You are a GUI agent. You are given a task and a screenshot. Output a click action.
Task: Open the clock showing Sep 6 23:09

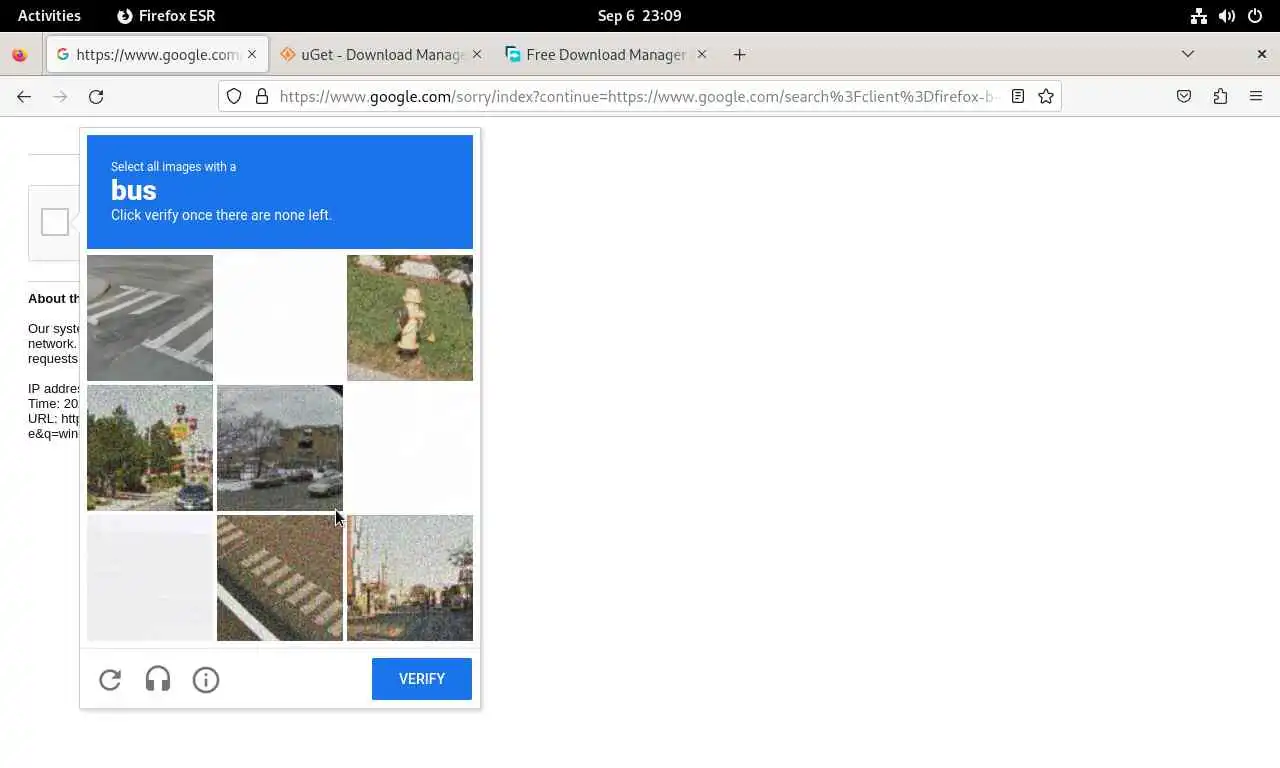(639, 15)
